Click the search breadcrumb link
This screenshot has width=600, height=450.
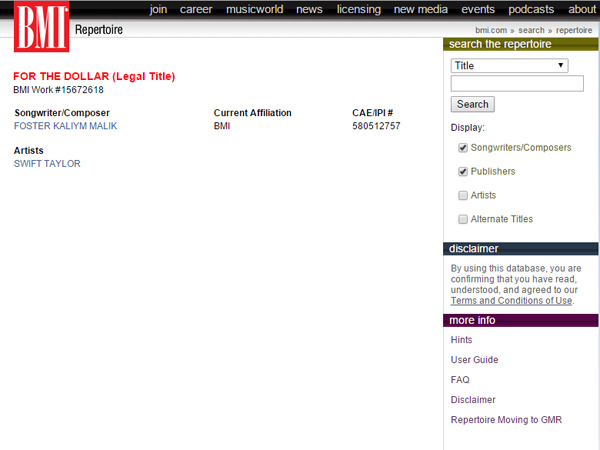click(531, 31)
